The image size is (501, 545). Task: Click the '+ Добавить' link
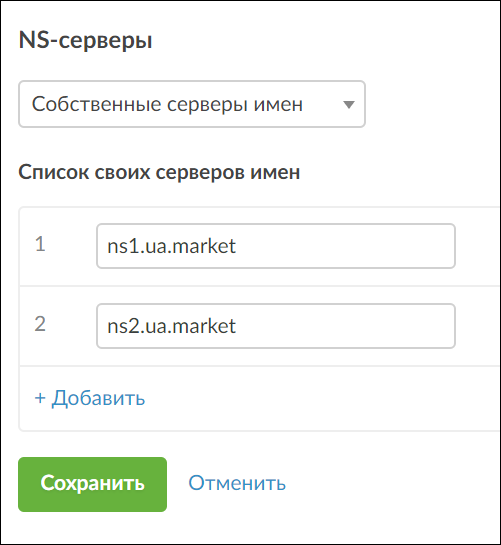90,398
